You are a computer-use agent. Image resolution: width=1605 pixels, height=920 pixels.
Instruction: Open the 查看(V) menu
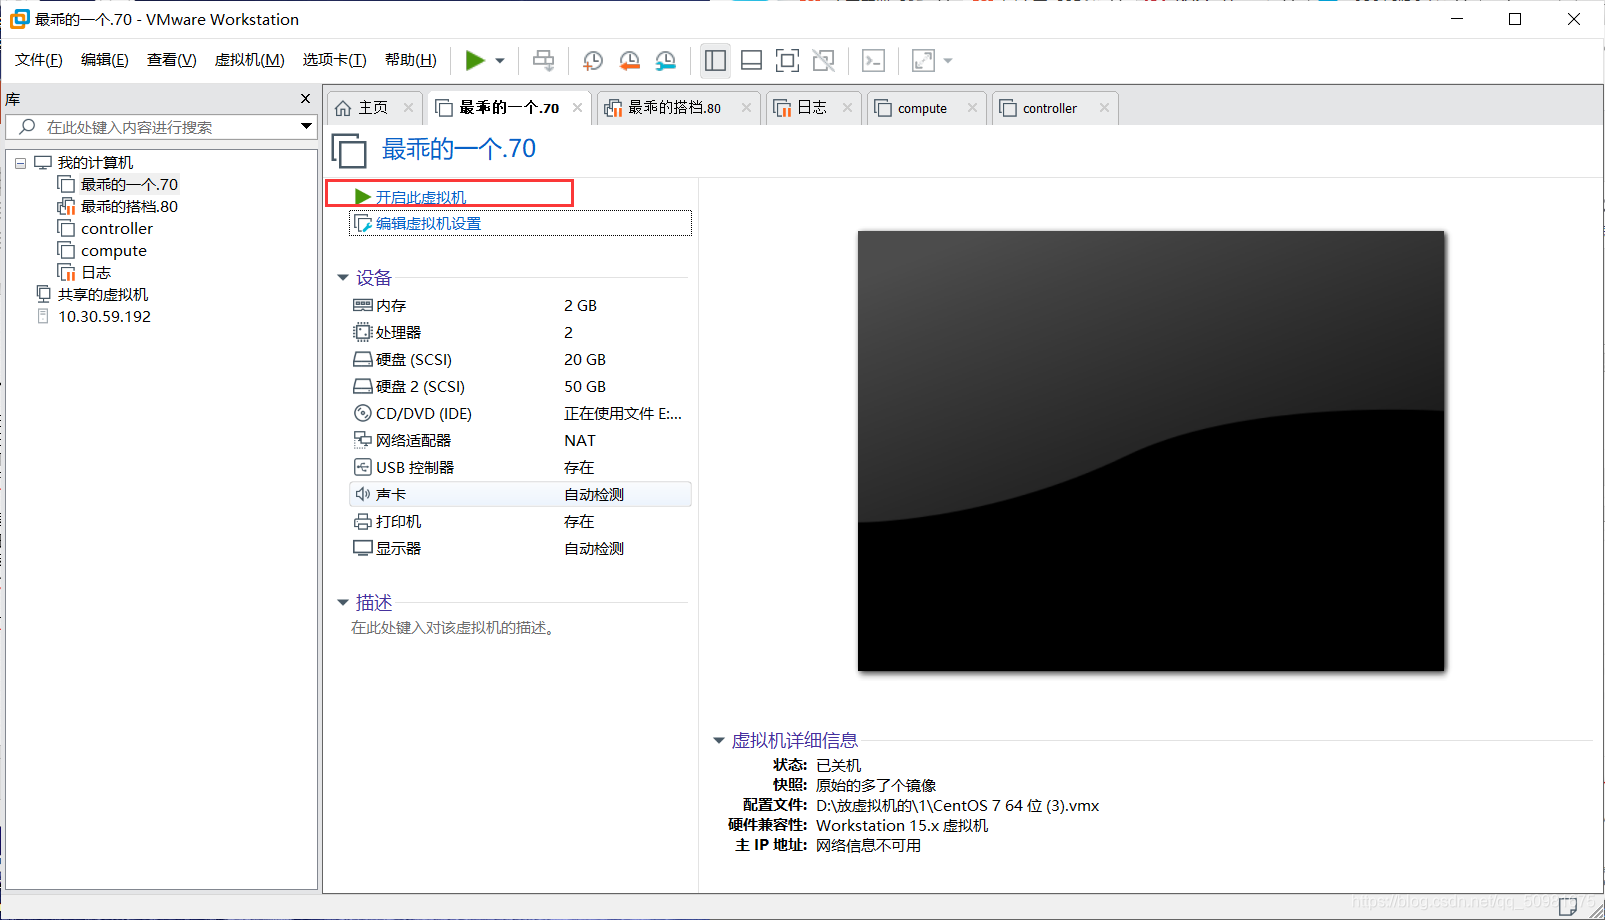pos(172,60)
